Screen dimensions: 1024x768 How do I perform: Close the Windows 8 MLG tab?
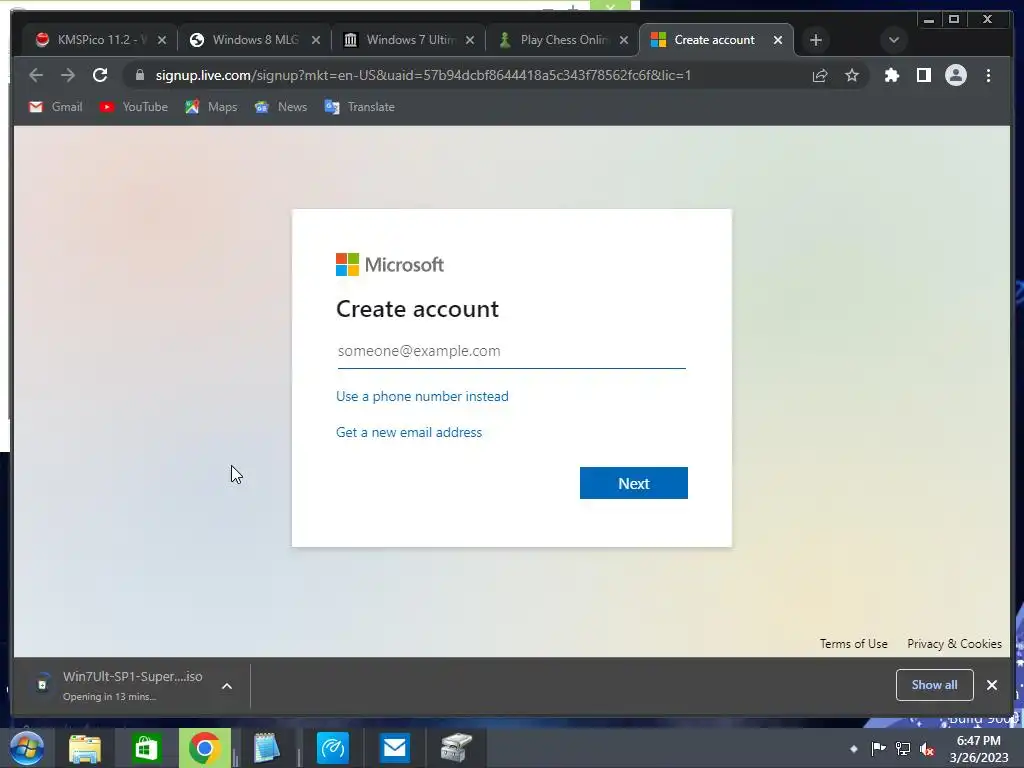click(x=316, y=40)
